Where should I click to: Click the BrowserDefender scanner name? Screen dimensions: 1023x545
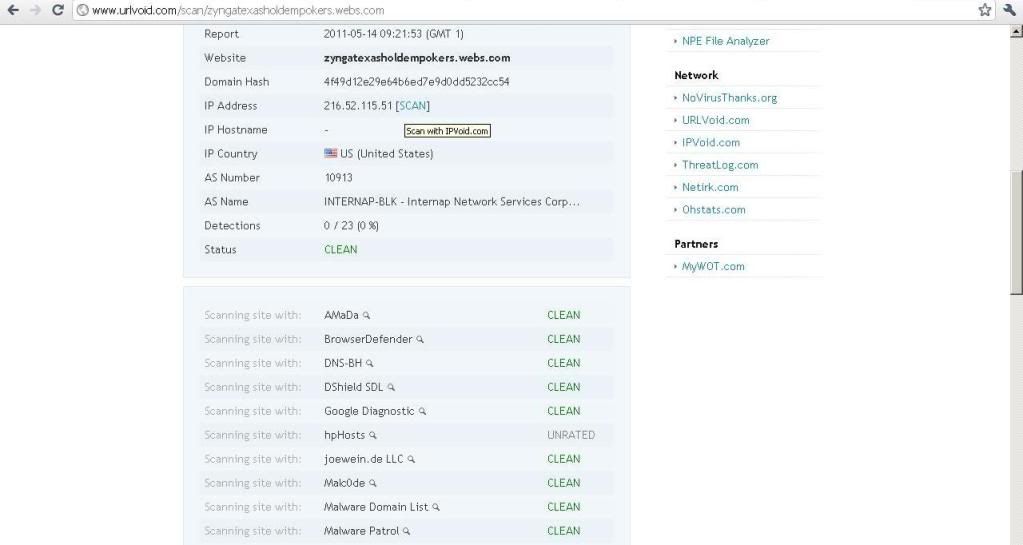click(368, 339)
